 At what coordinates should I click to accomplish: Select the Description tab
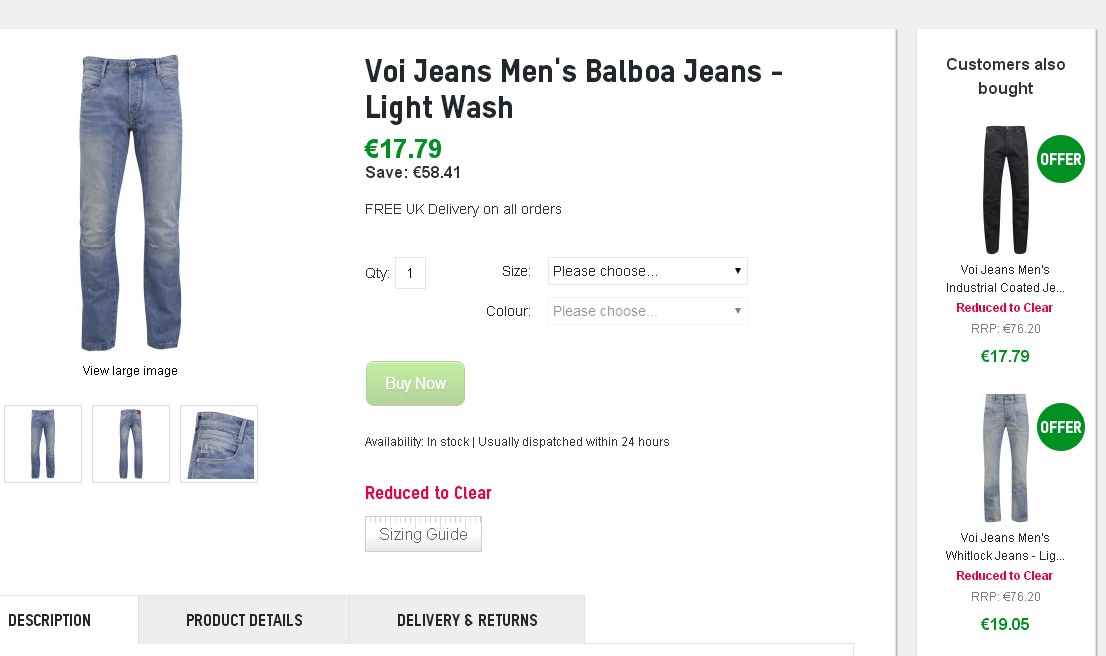coord(50,620)
